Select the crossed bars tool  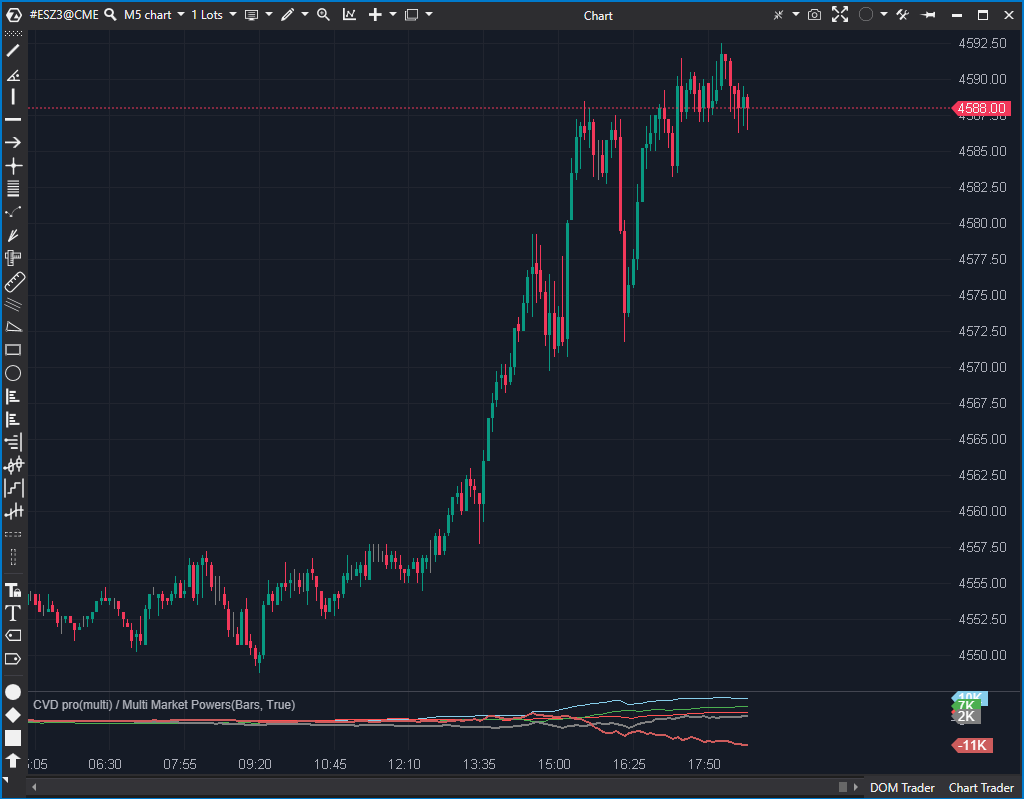pyautogui.click(x=14, y=511)
